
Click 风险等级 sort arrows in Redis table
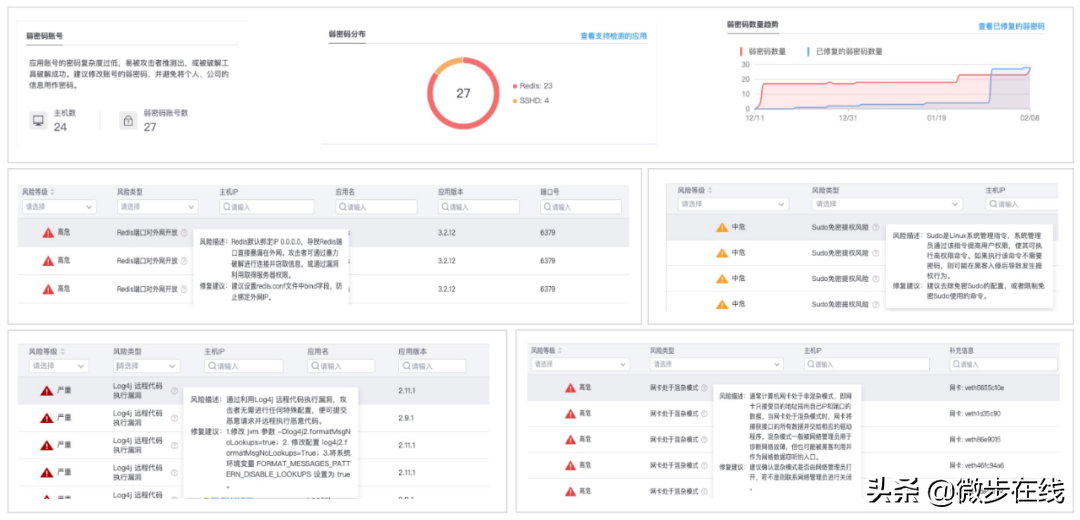point(51,191)
